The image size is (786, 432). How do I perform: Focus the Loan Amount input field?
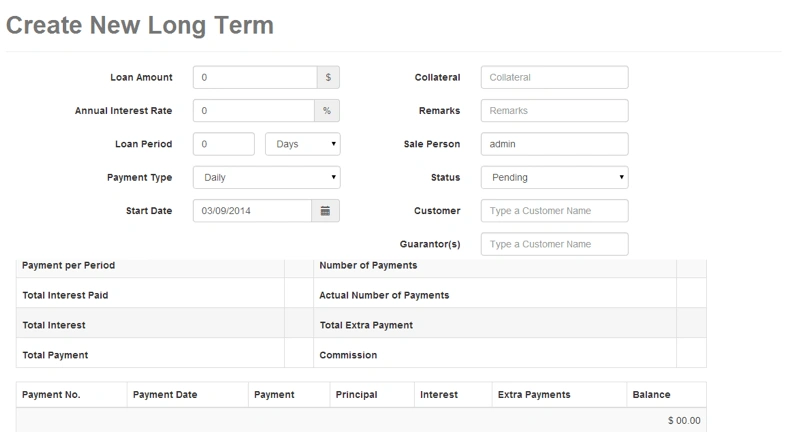(255, 77)
